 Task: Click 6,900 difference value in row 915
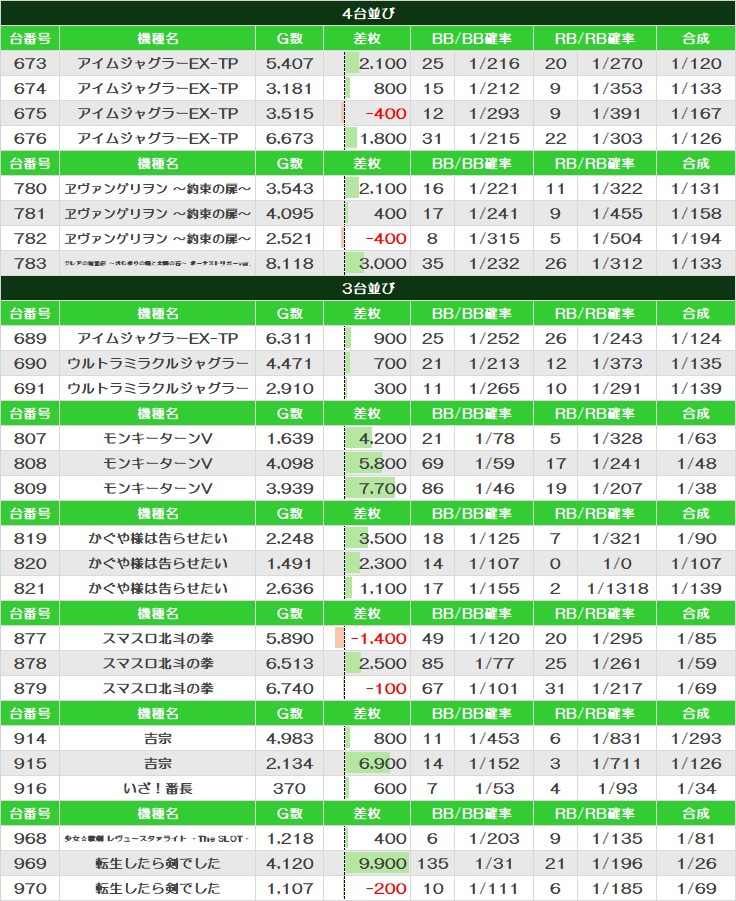coord(383,763)
